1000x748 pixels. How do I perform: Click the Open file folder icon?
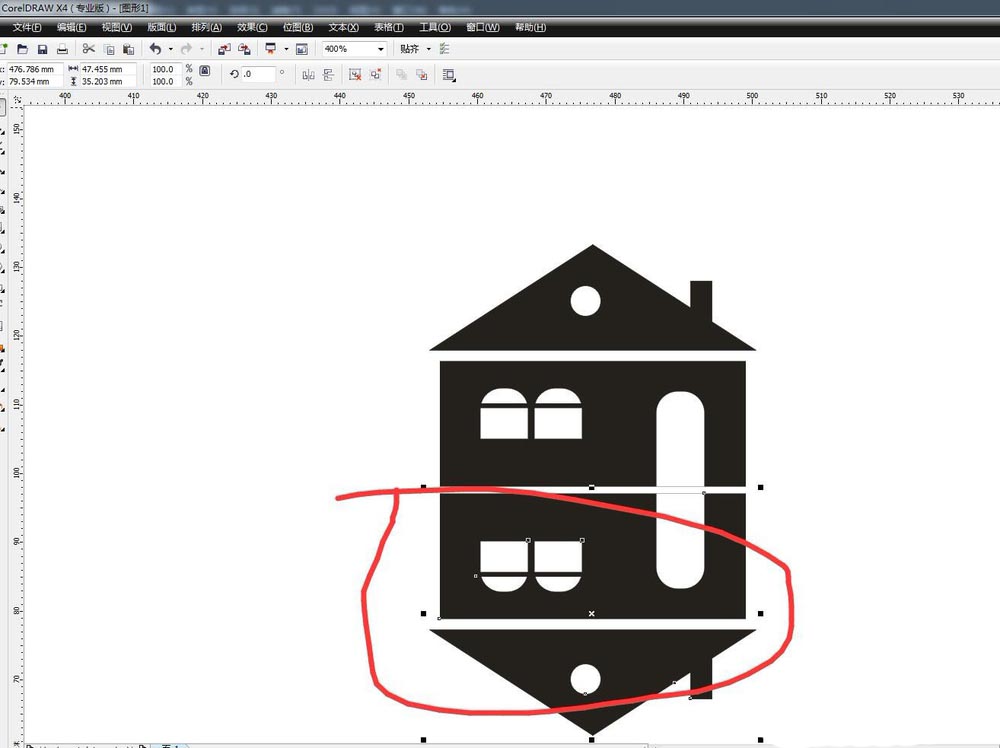22,49
